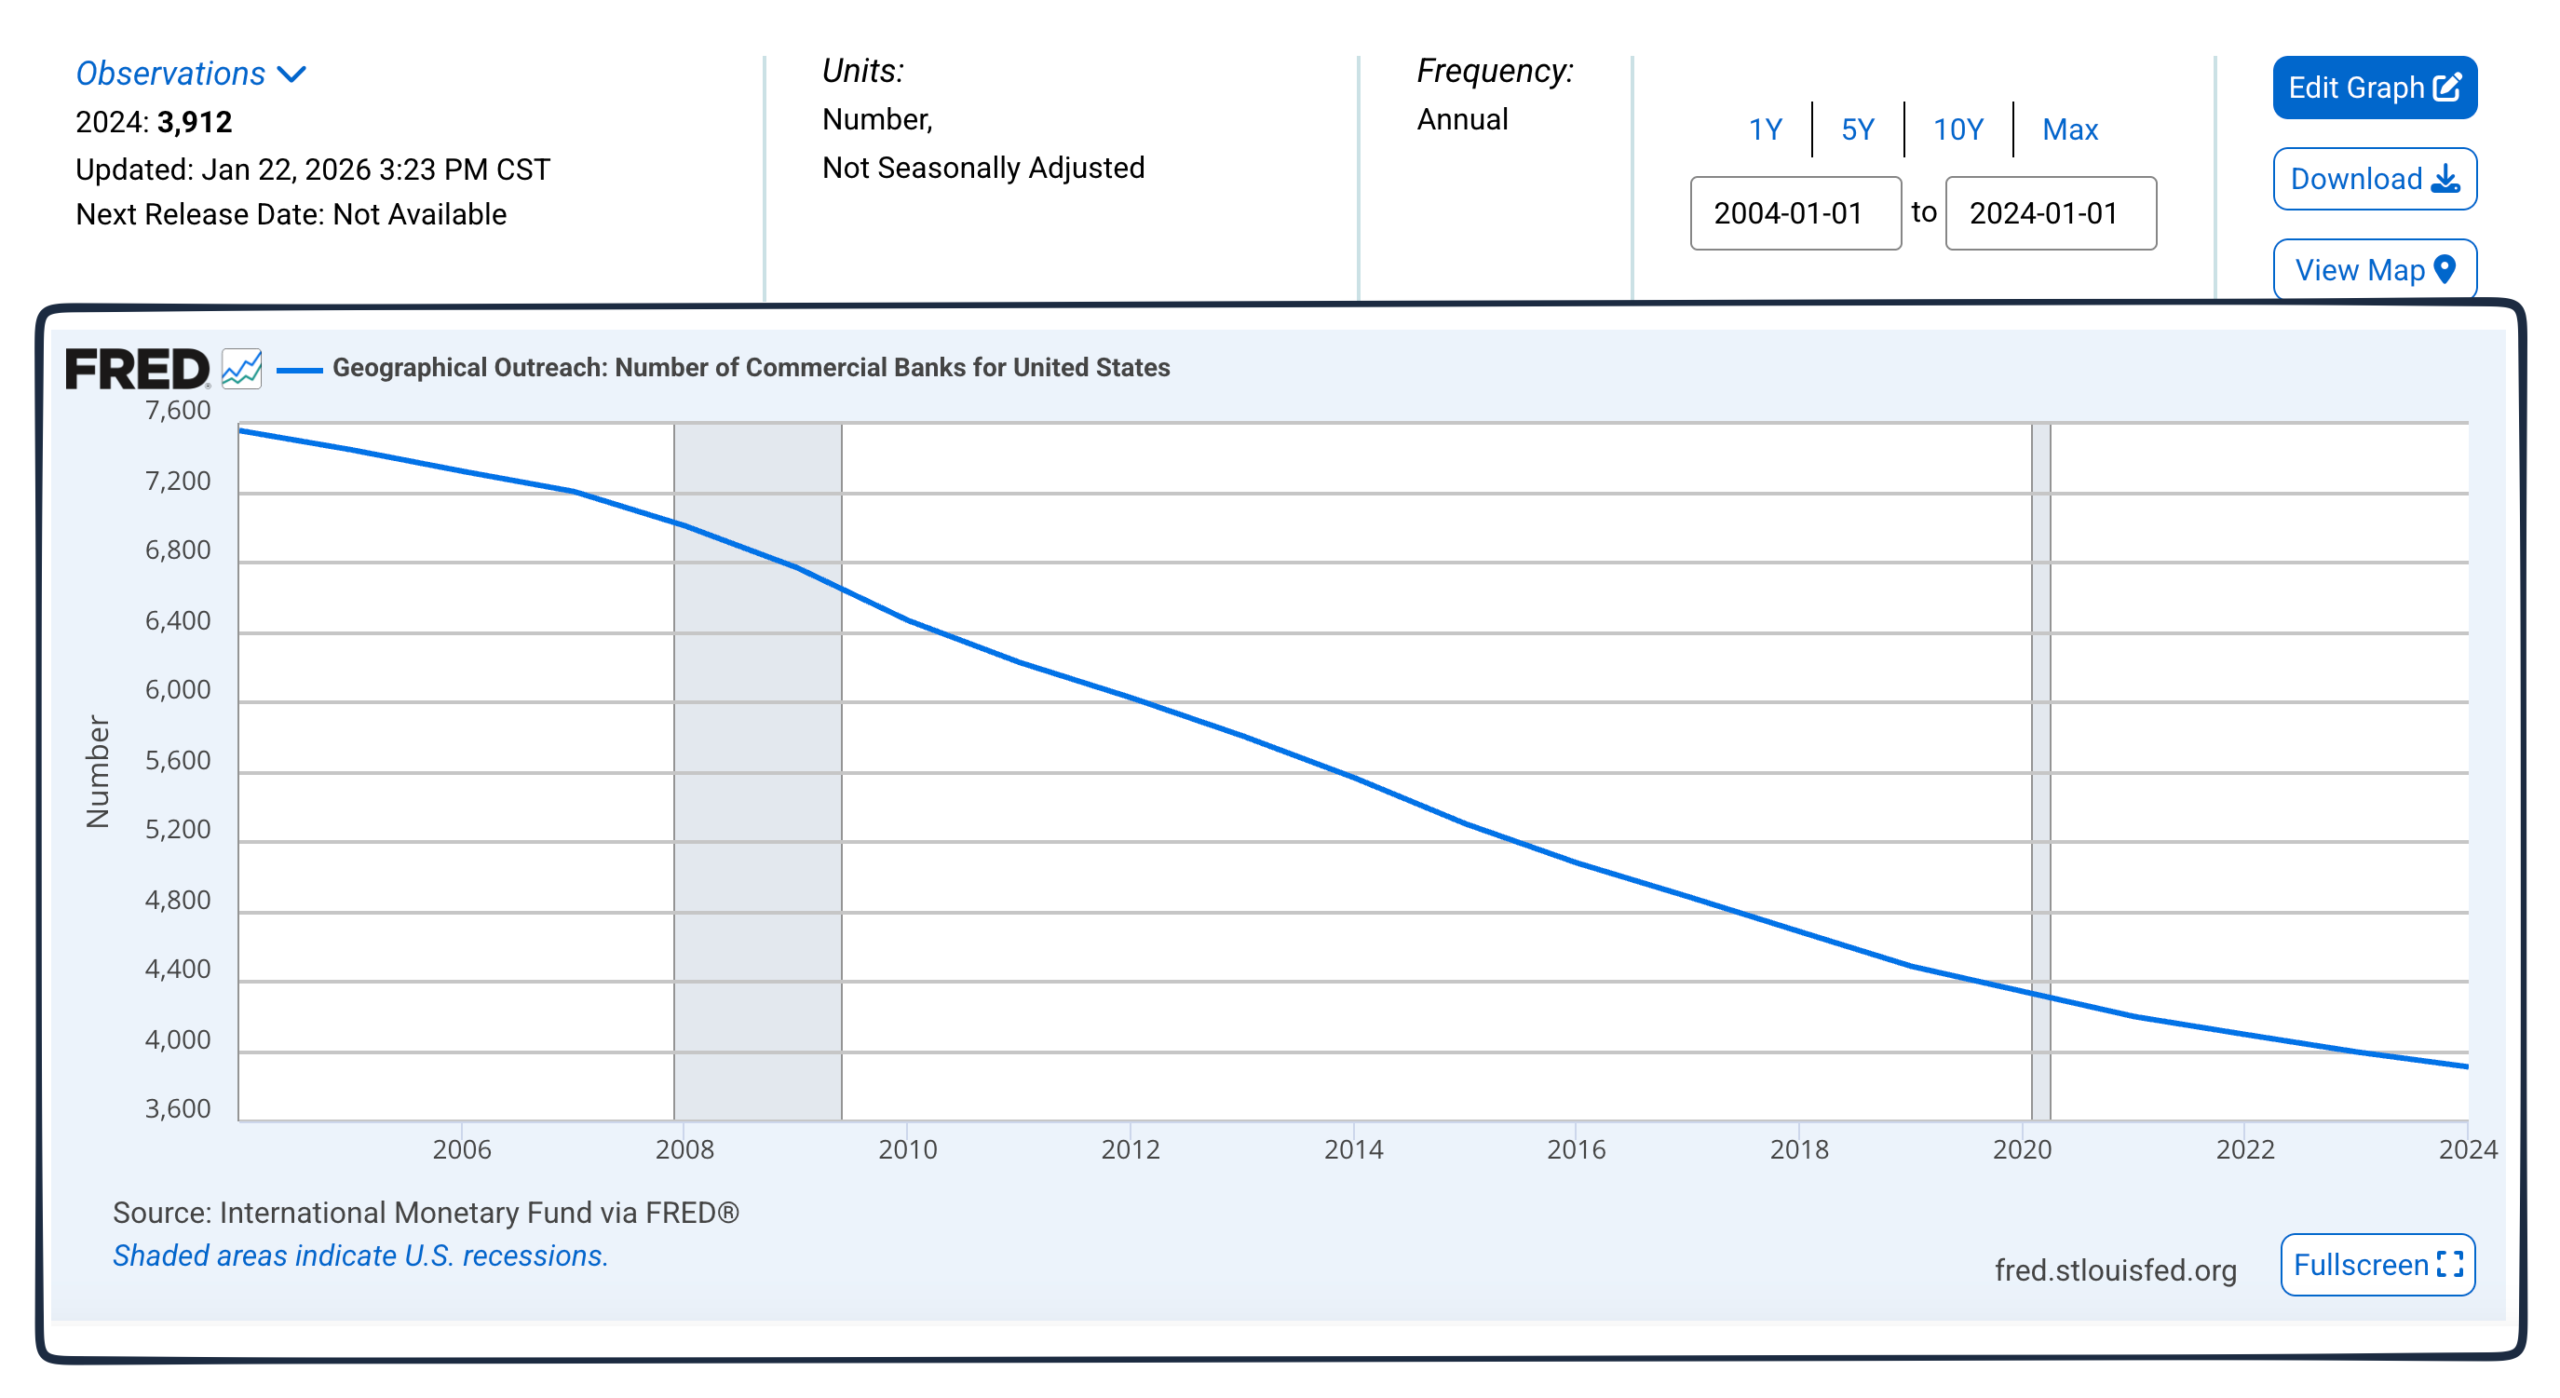Open the Observations dropdown label
2560x1398 pixels.
coord(171,73)
